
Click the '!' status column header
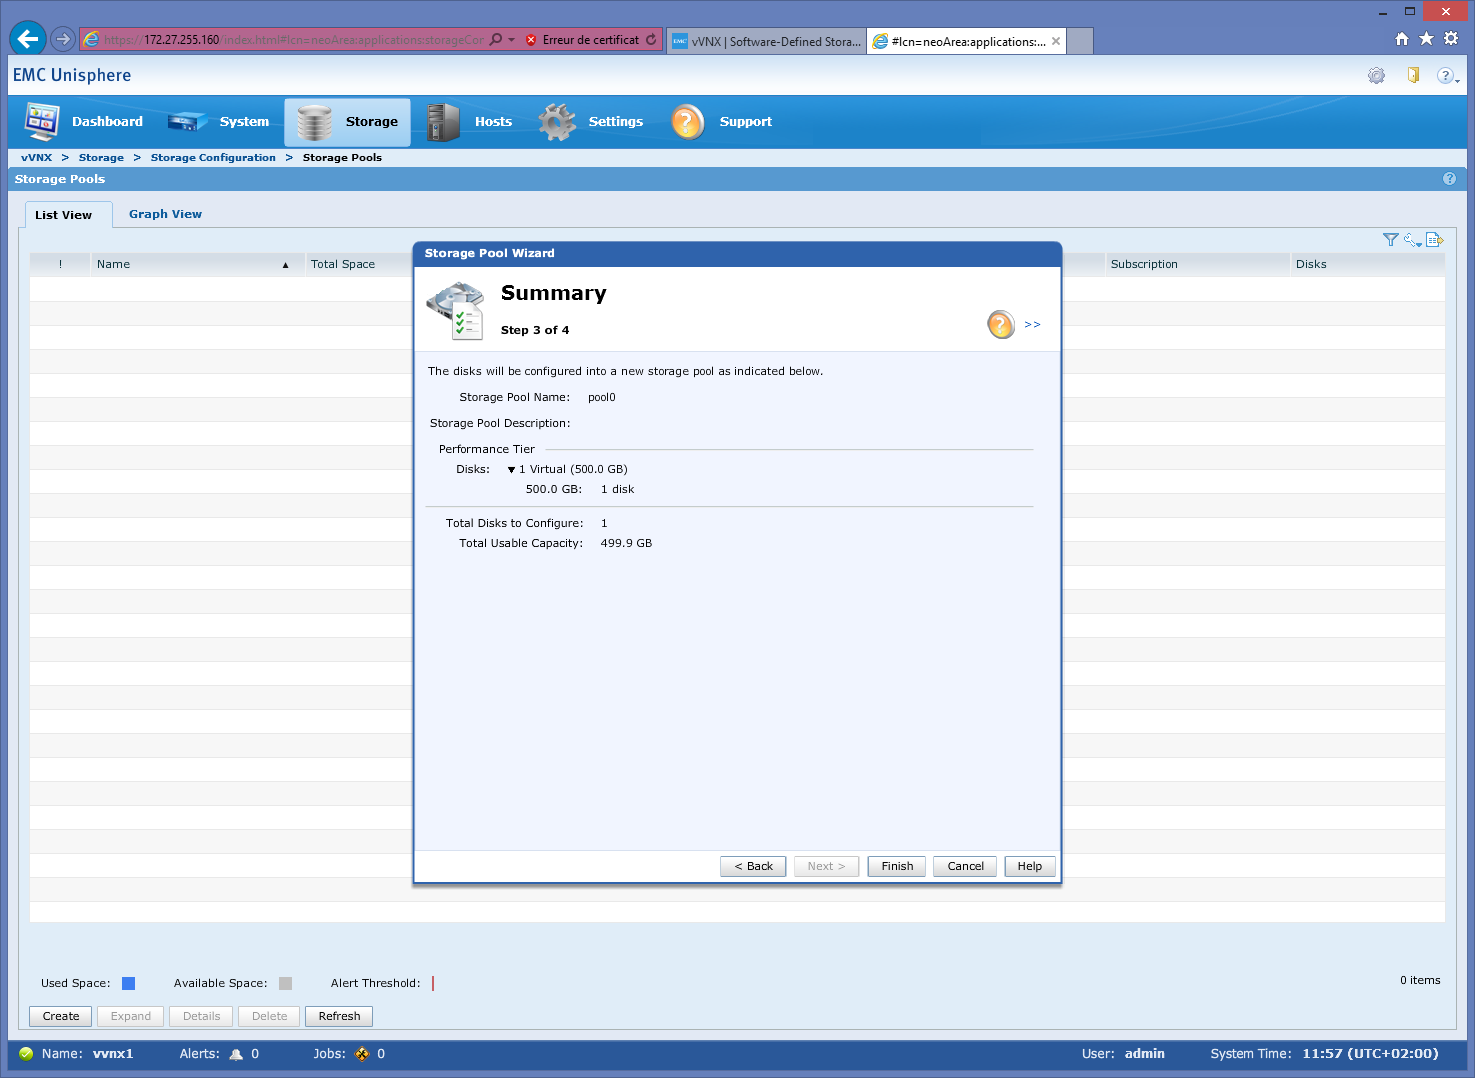(x=60, y=265)
